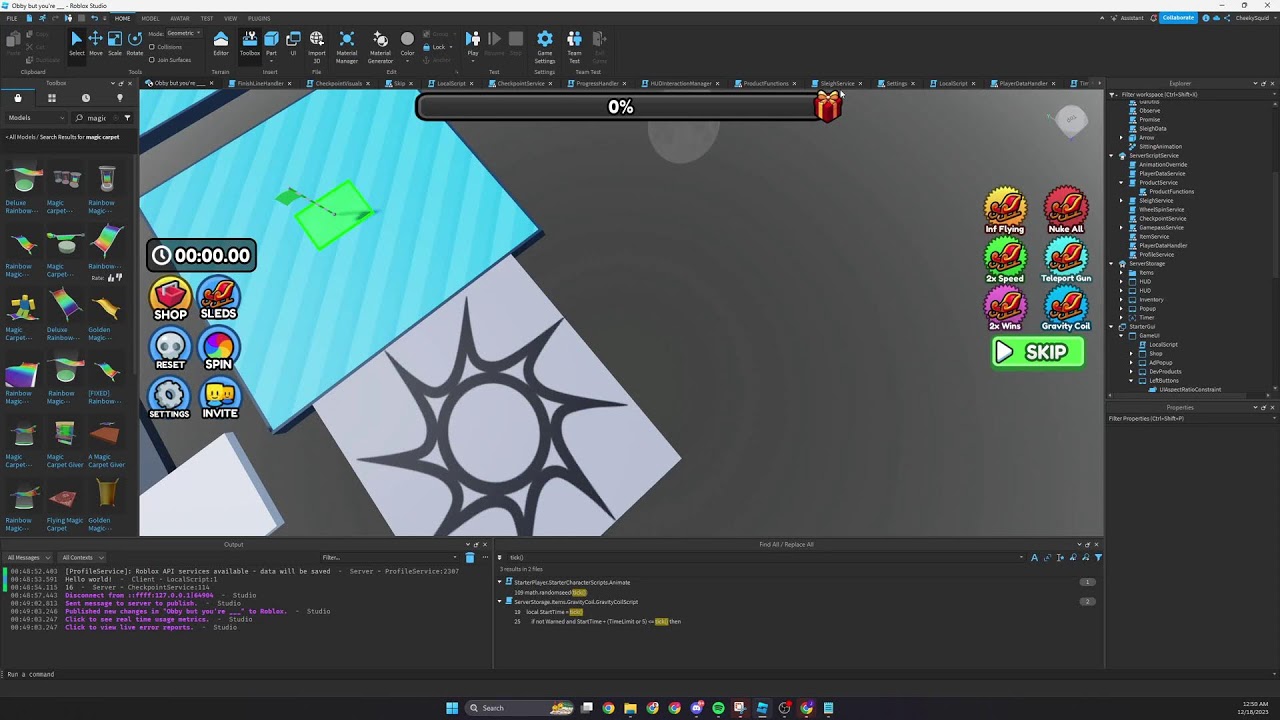Click the green SKIP button
The height and width of the screenshot is (720, 1280).
[x=1038, y=352]
